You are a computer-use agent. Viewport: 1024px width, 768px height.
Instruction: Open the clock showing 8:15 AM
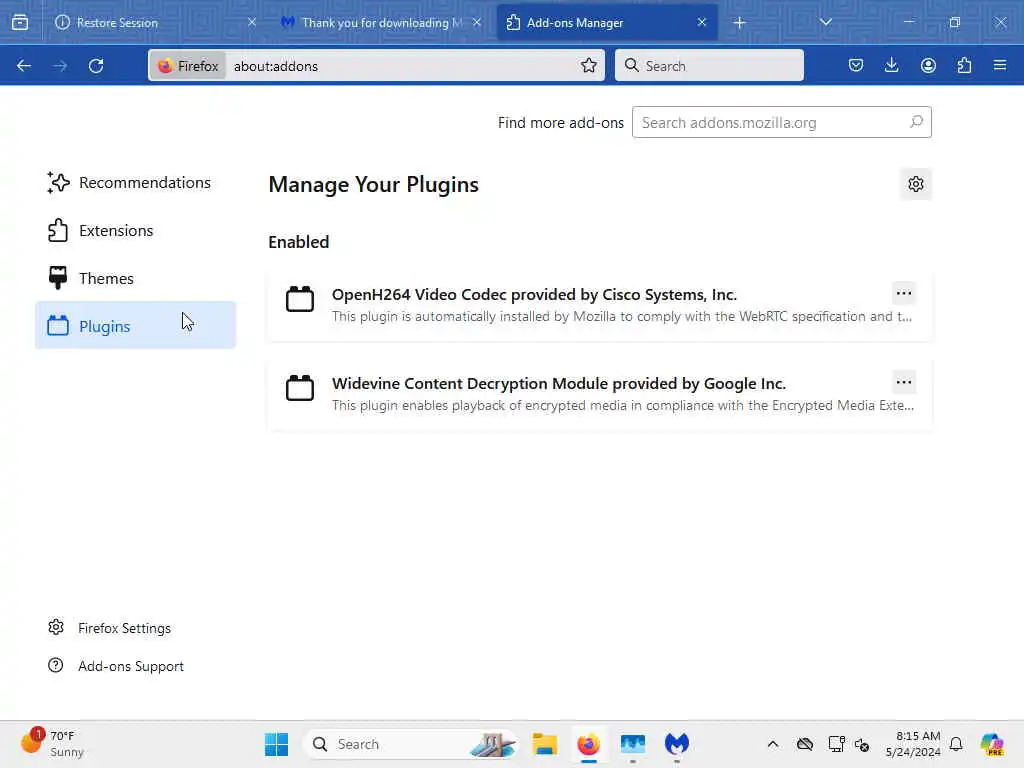pyautogui.click(x=913, y=744)
